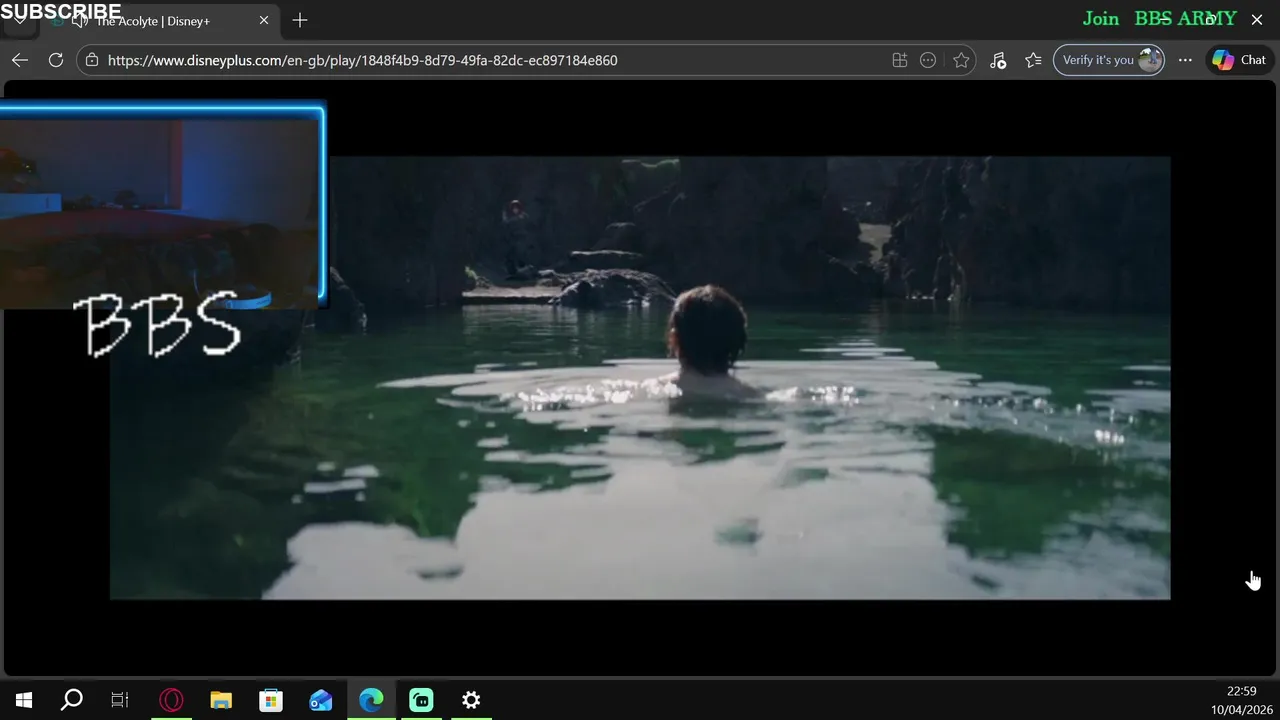Viewport: 1280px width, 720px height.
Task: Go back to the previous page
Action: point(20,60)
